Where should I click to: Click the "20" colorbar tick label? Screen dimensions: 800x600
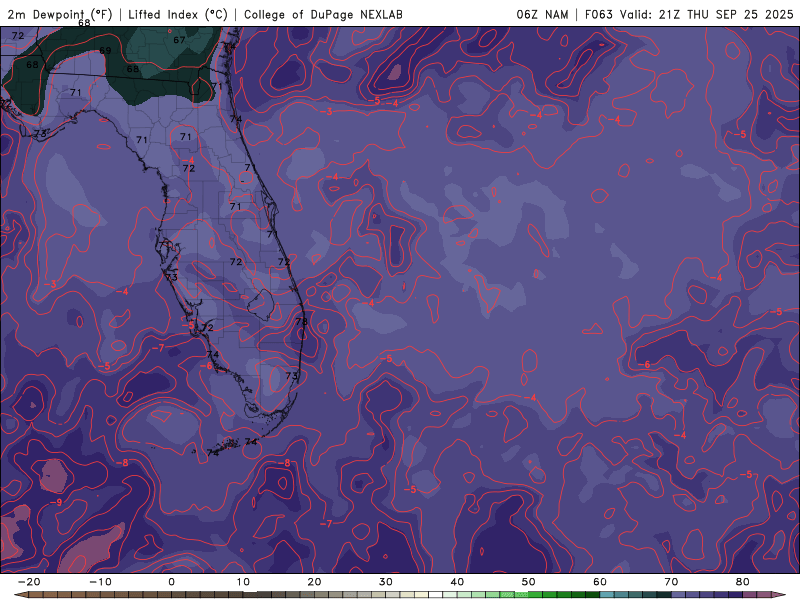coord(314,582)
